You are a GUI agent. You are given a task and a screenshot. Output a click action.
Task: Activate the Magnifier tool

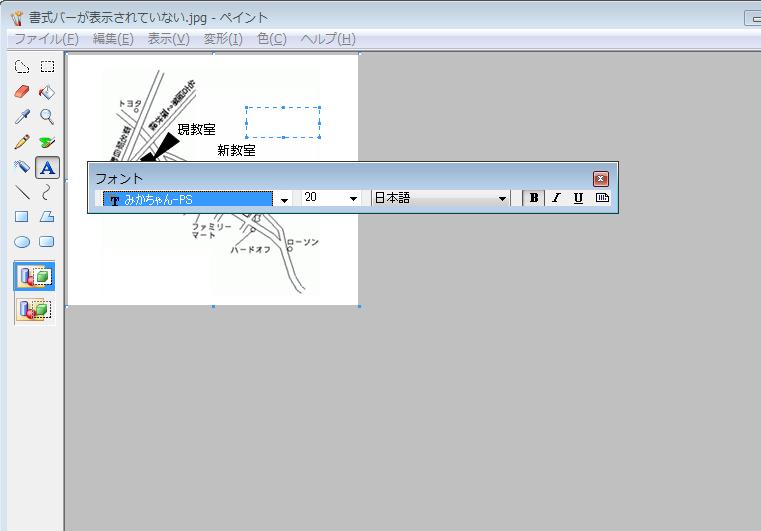pos(47,116)
